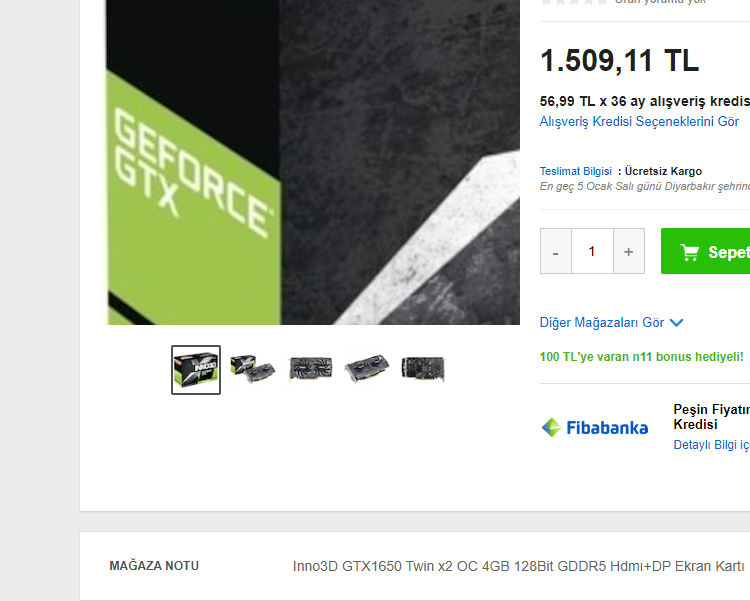Viewport: 750px width, 601px height.
Task: Click the green Sepete add-to-cart button
Action: click(706, 251)
